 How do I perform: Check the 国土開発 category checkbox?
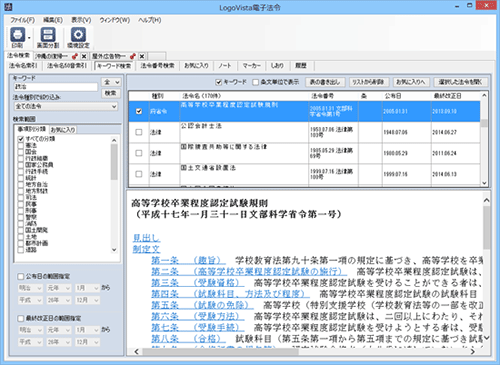(21, 230)
